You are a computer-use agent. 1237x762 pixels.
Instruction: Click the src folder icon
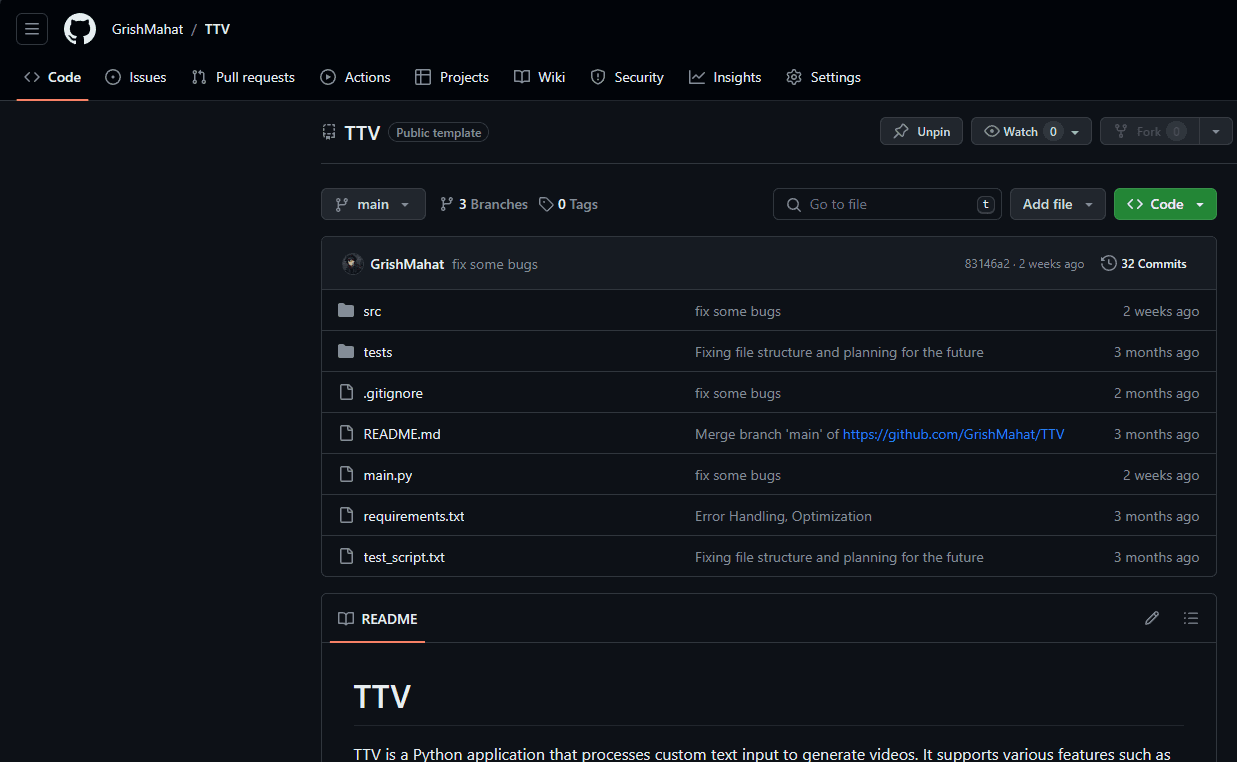click(x=346, y=311)
